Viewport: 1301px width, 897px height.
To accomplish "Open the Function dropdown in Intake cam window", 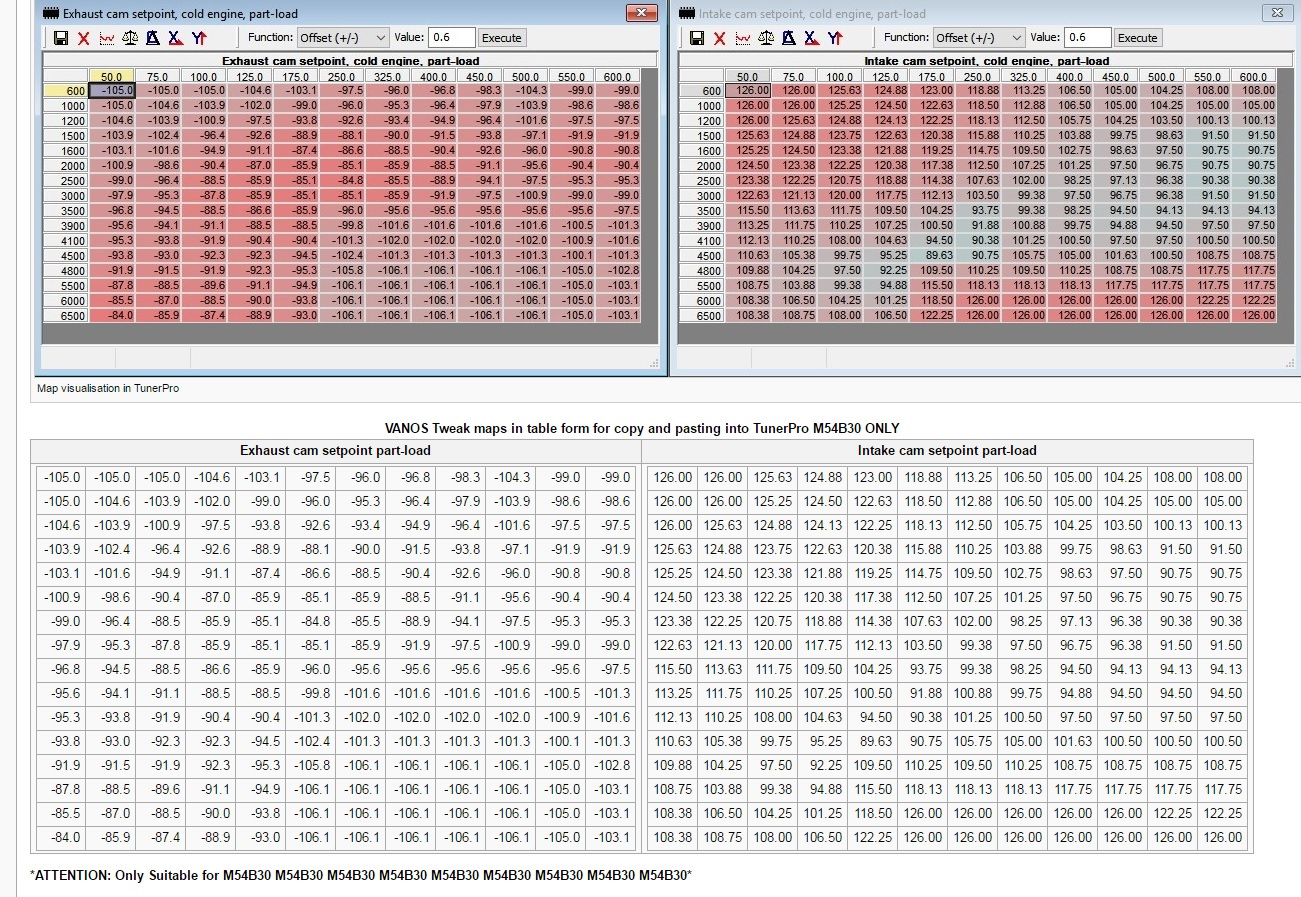I will point(979,38).
